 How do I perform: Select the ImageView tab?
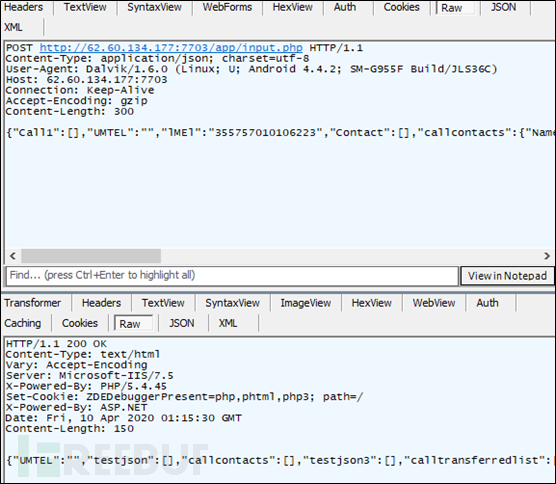tap(306, 303)
